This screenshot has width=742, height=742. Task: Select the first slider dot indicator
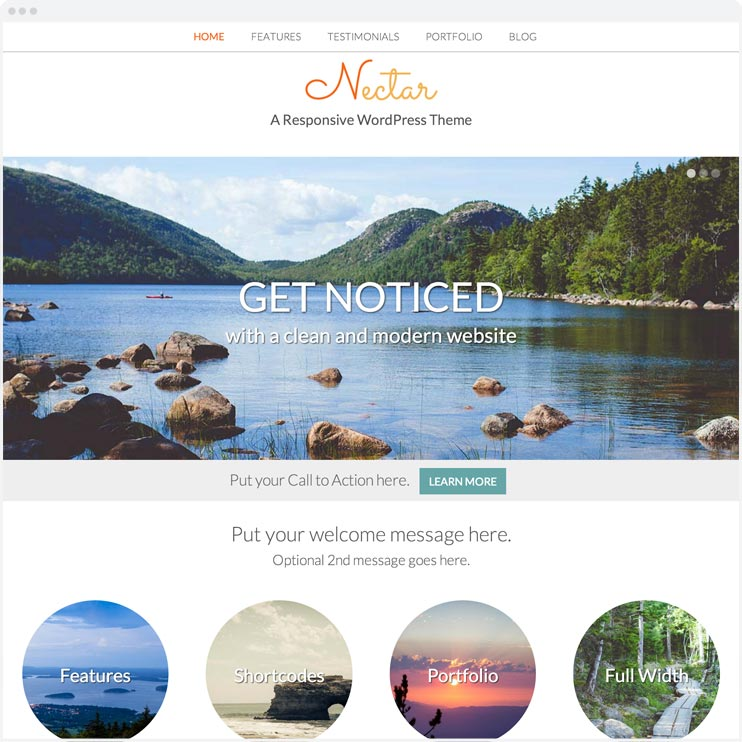coord(691,174)
